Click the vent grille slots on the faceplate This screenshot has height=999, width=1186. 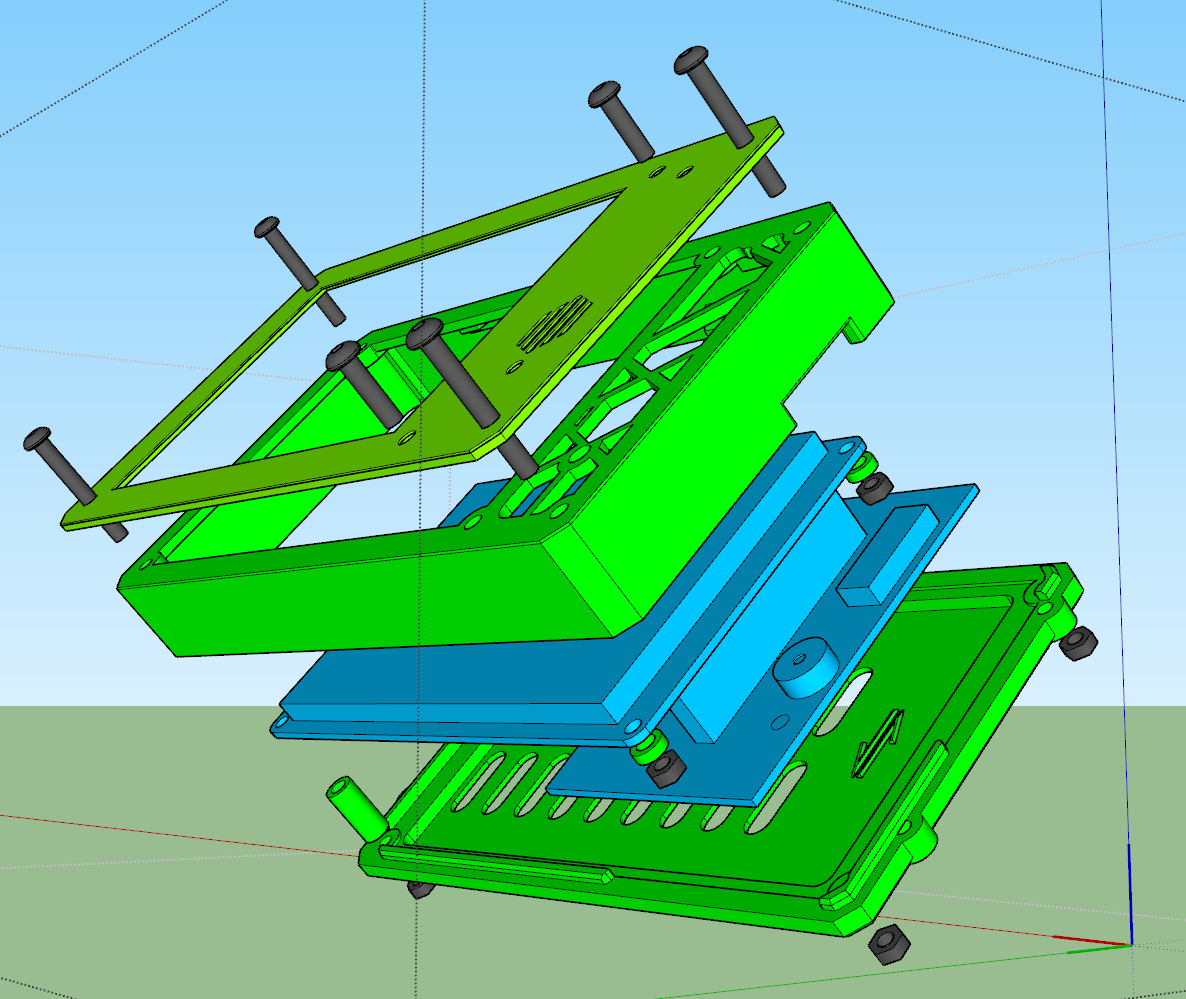(555, 324)
